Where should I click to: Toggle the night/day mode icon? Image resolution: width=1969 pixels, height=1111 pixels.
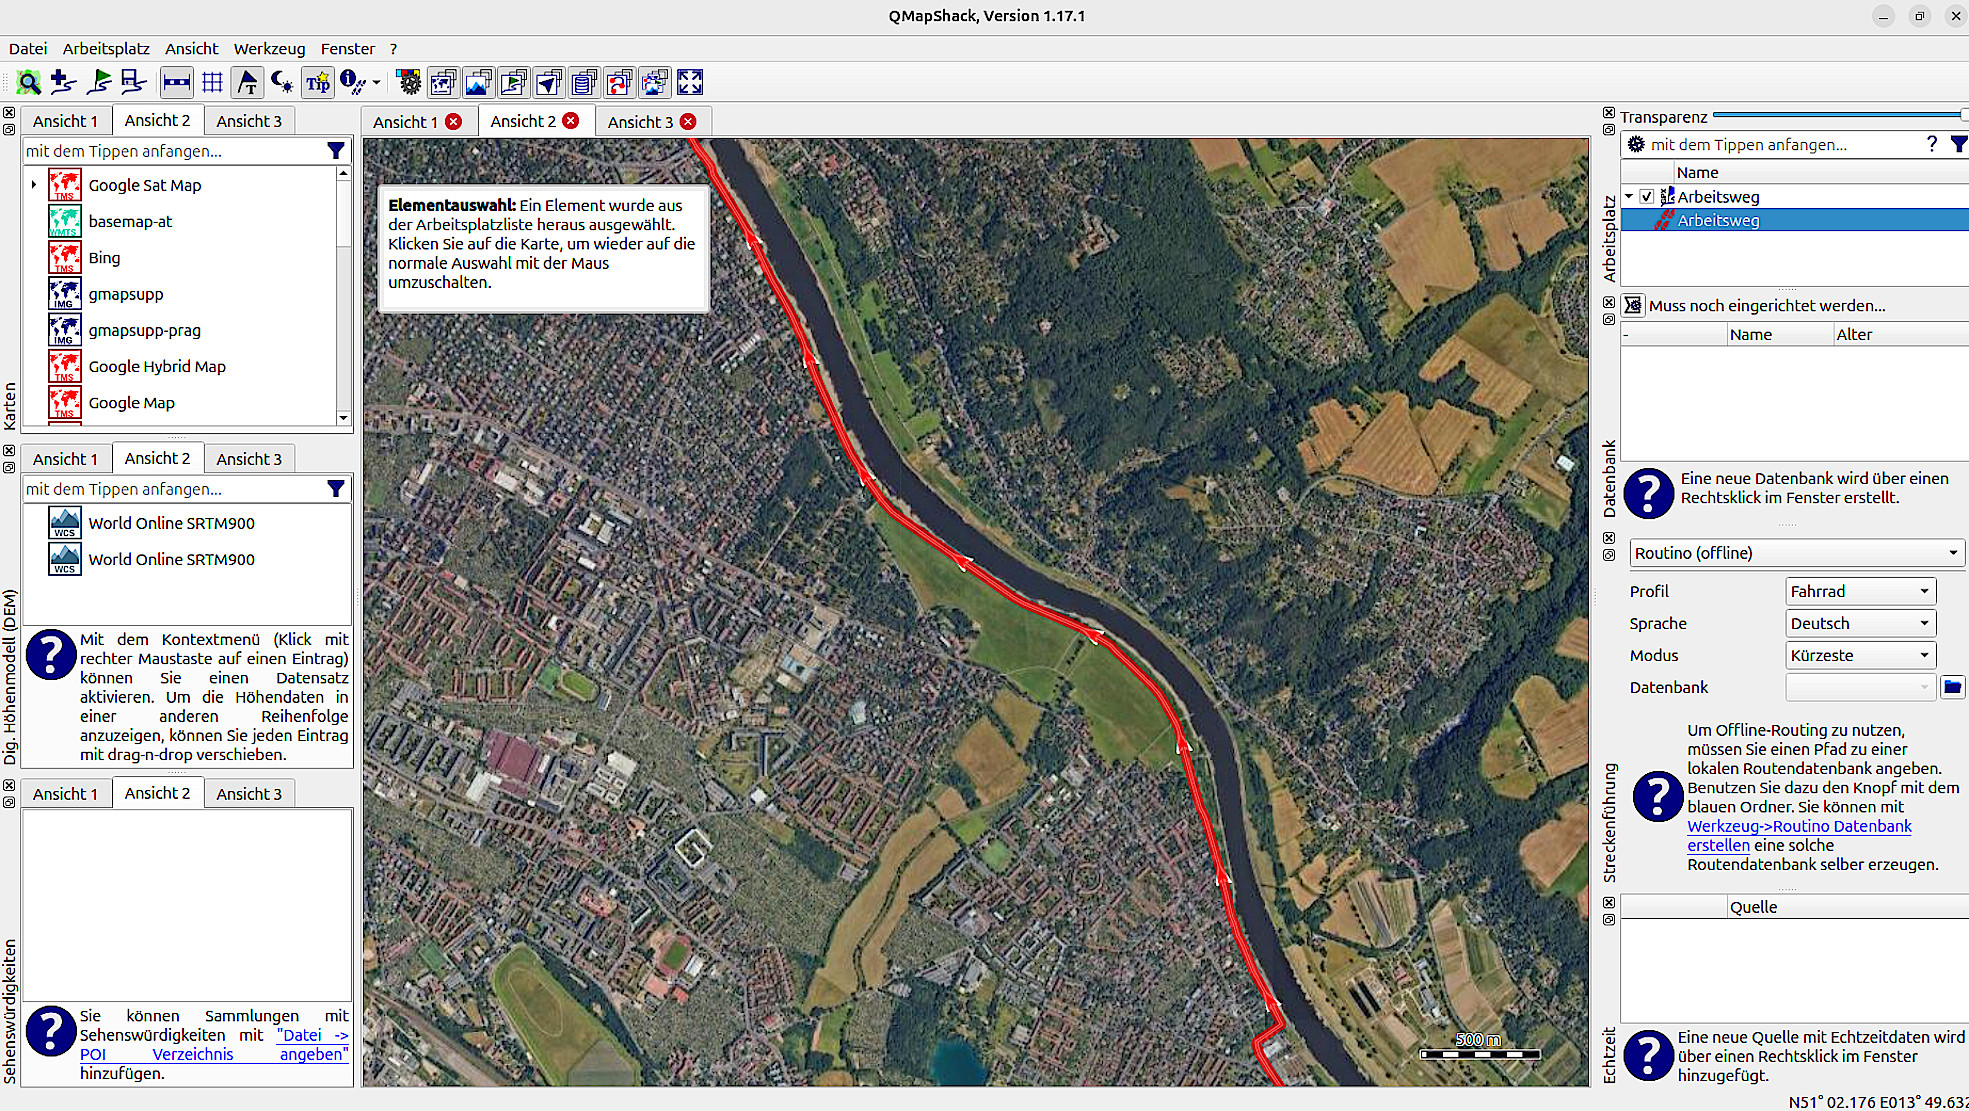[x=282, y=83]
